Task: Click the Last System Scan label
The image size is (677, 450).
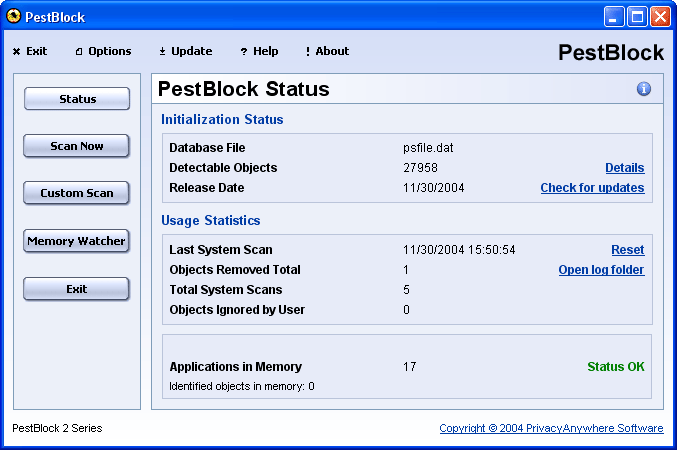Action: coord(221,250)
